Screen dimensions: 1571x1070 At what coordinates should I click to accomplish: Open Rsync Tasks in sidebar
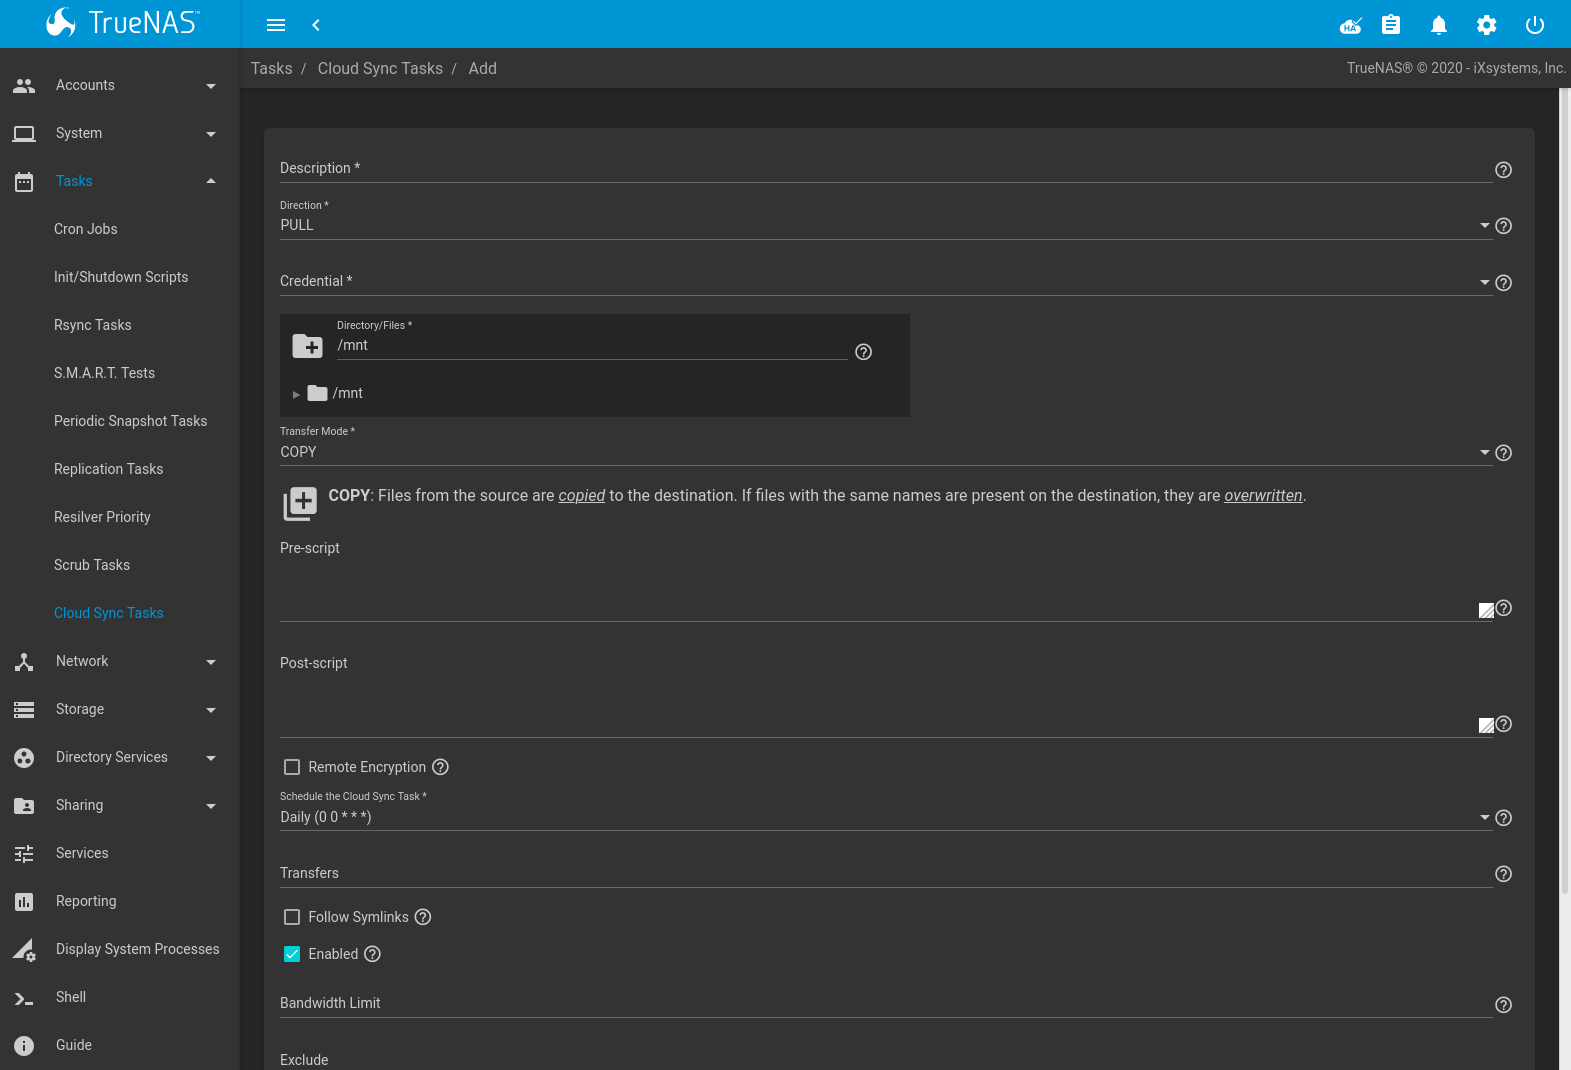93,325
